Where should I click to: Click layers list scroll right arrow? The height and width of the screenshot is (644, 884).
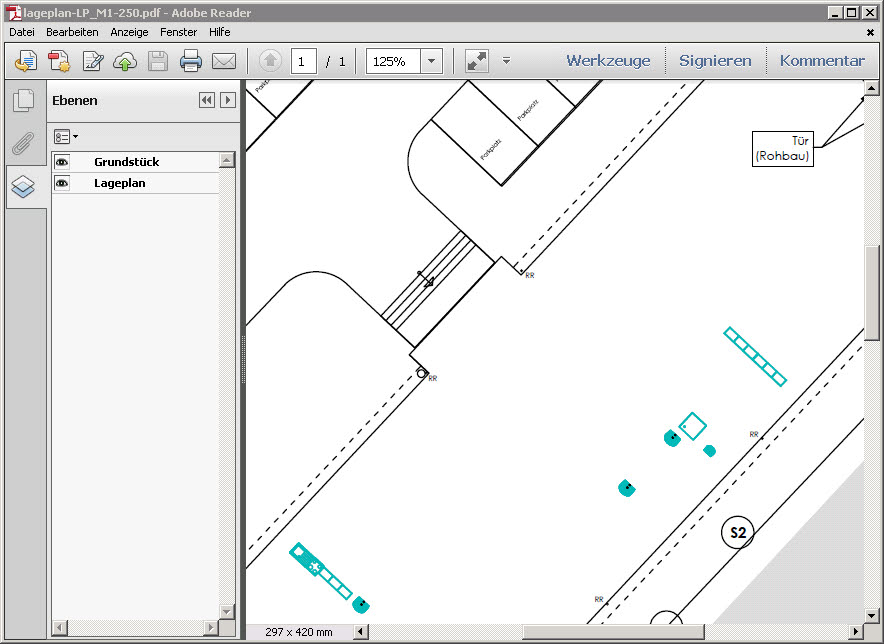tap(211, 627)
